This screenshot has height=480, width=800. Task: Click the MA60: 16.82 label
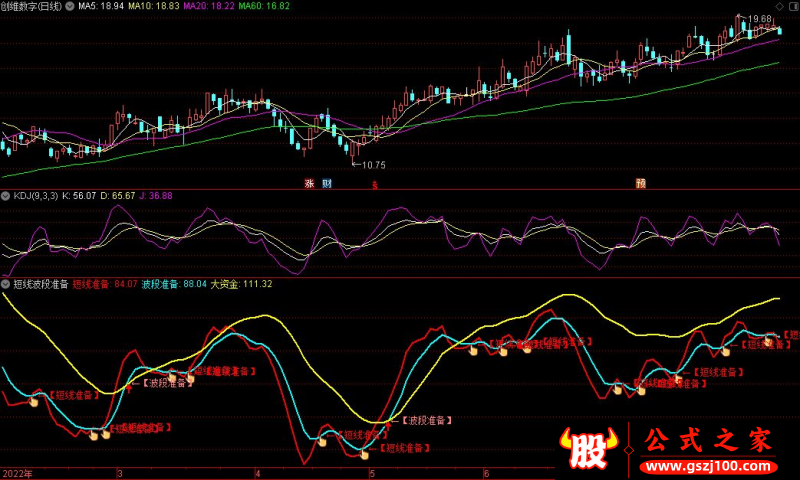point(264,6)
